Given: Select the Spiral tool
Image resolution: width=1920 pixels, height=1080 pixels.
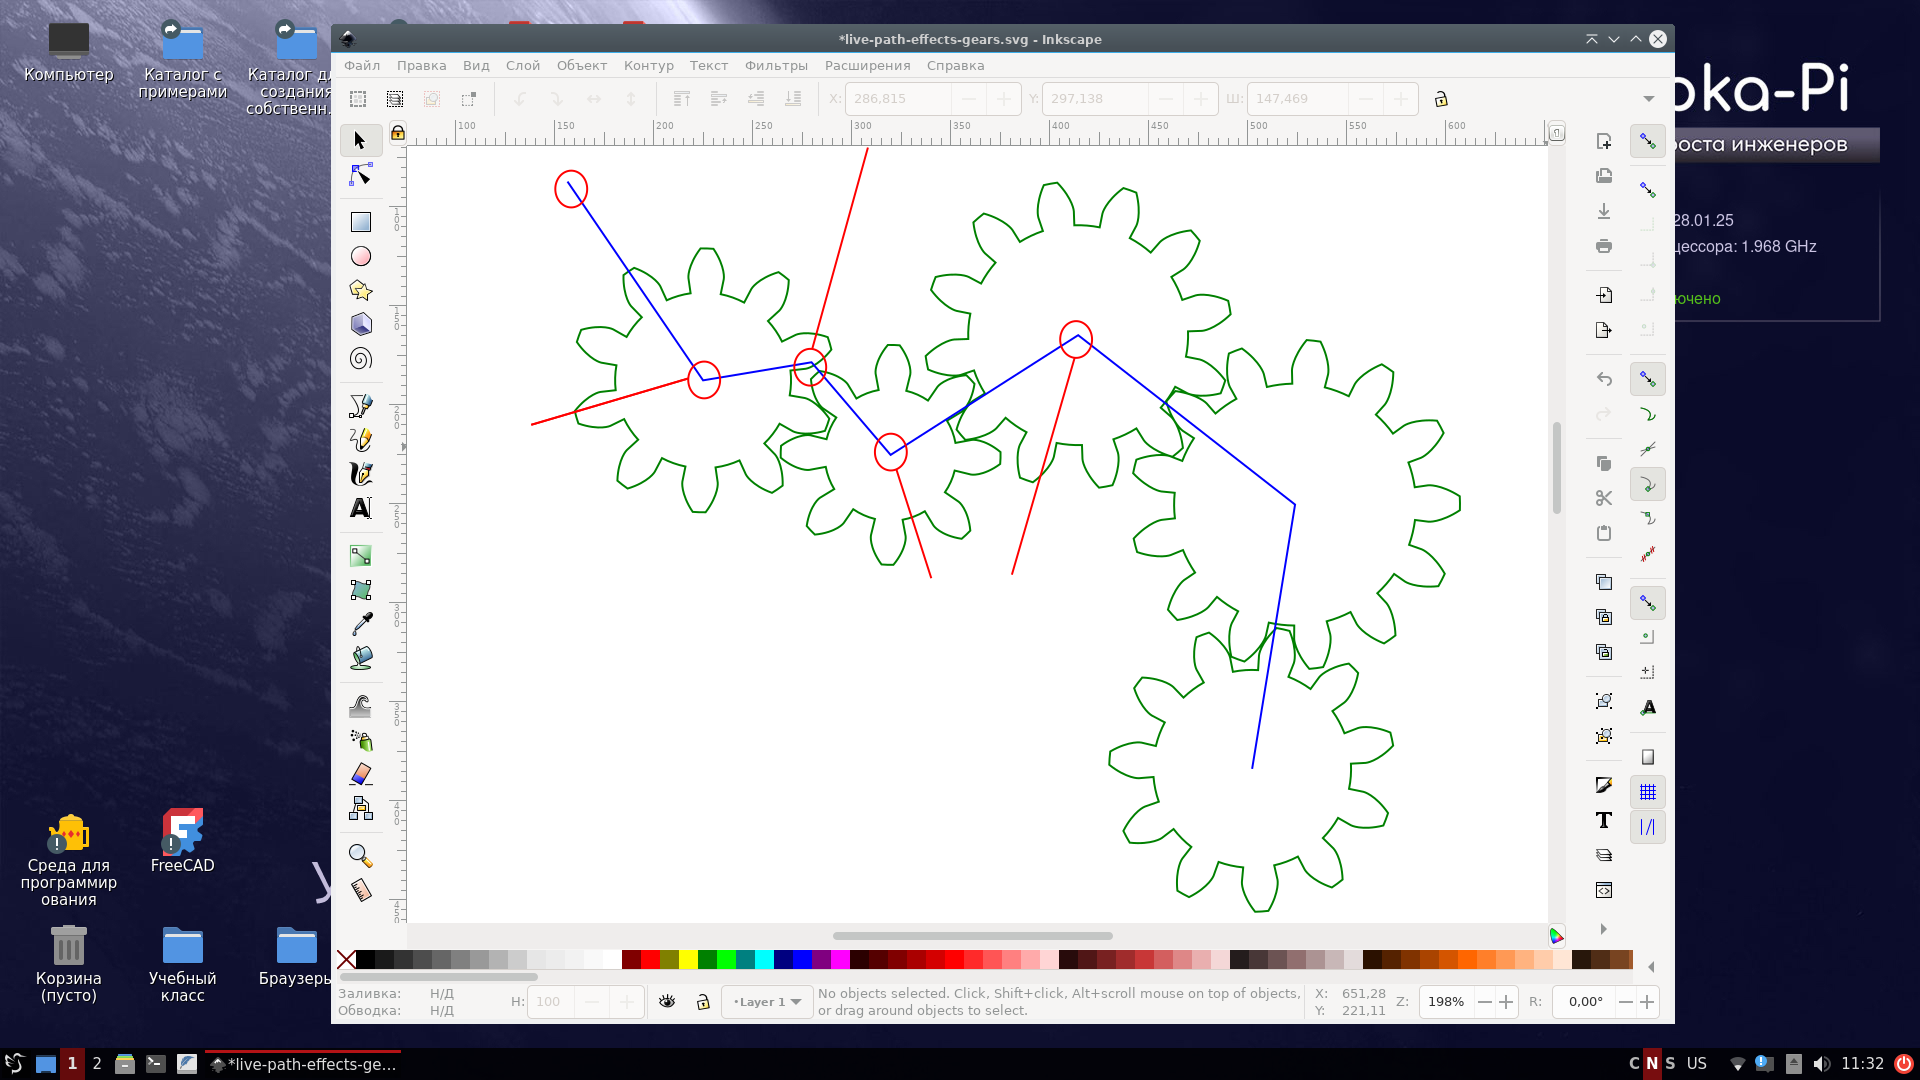Looking at the screenshot, I should (x=360, y=358).
